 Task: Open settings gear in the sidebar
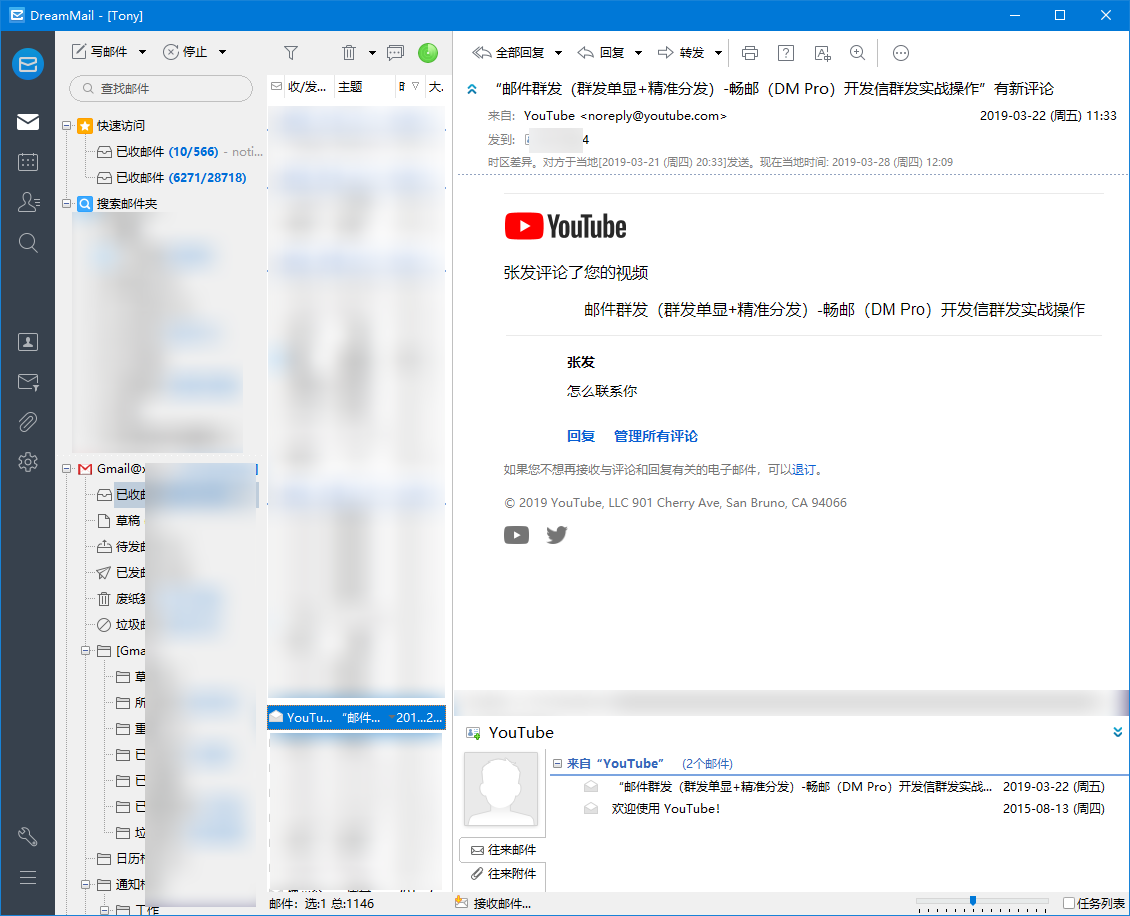28,462
